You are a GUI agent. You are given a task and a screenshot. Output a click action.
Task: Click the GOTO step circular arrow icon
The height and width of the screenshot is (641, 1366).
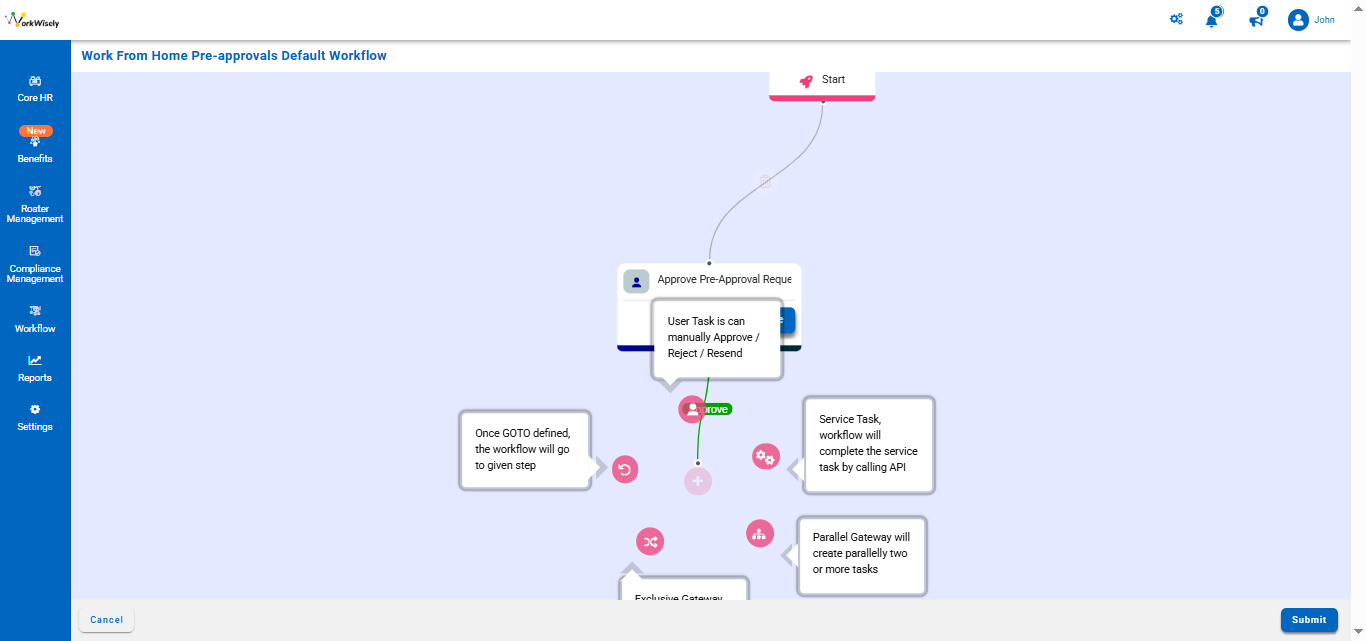point(625,469)
